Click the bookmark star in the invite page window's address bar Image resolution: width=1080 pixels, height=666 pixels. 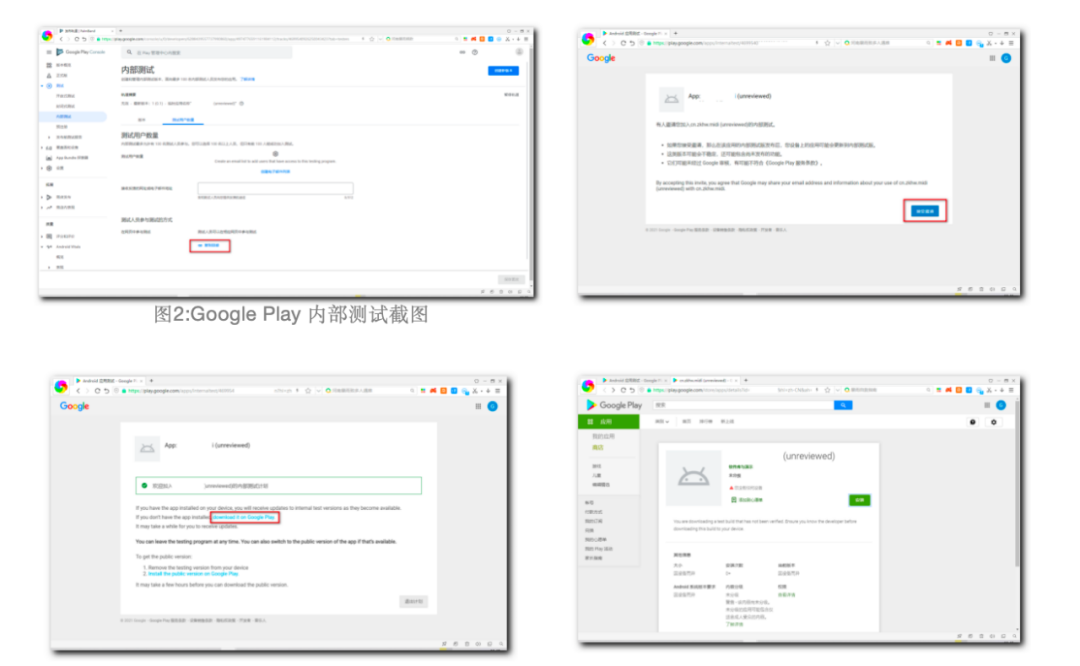(x=827, y=43)
